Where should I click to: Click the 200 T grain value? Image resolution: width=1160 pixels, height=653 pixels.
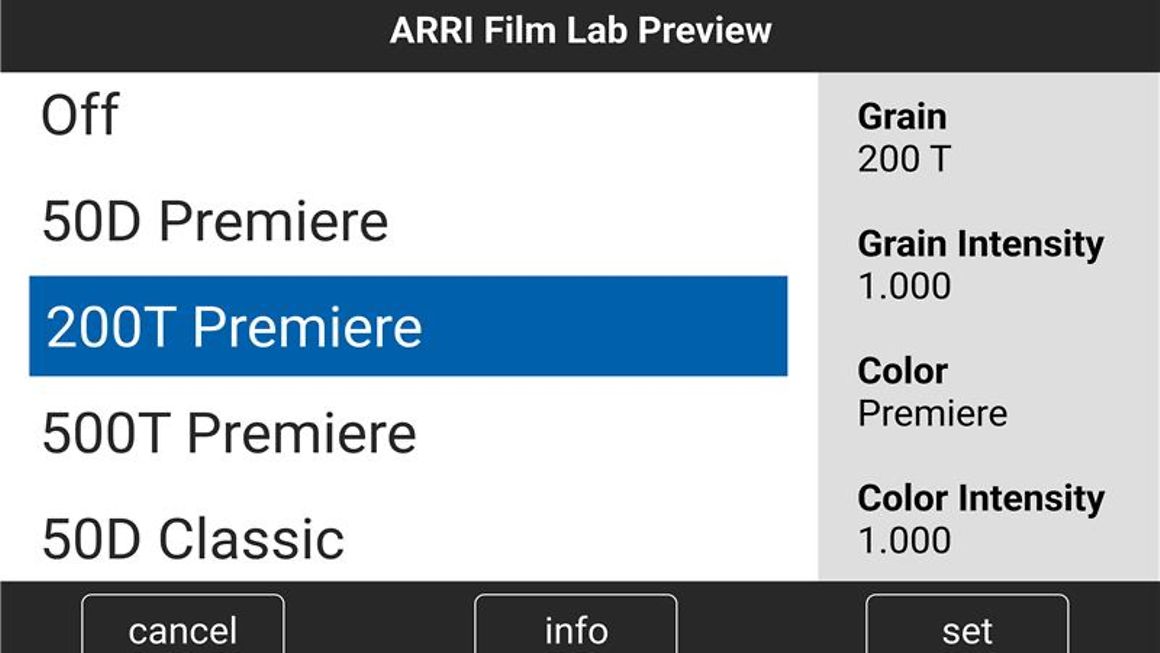904,159
